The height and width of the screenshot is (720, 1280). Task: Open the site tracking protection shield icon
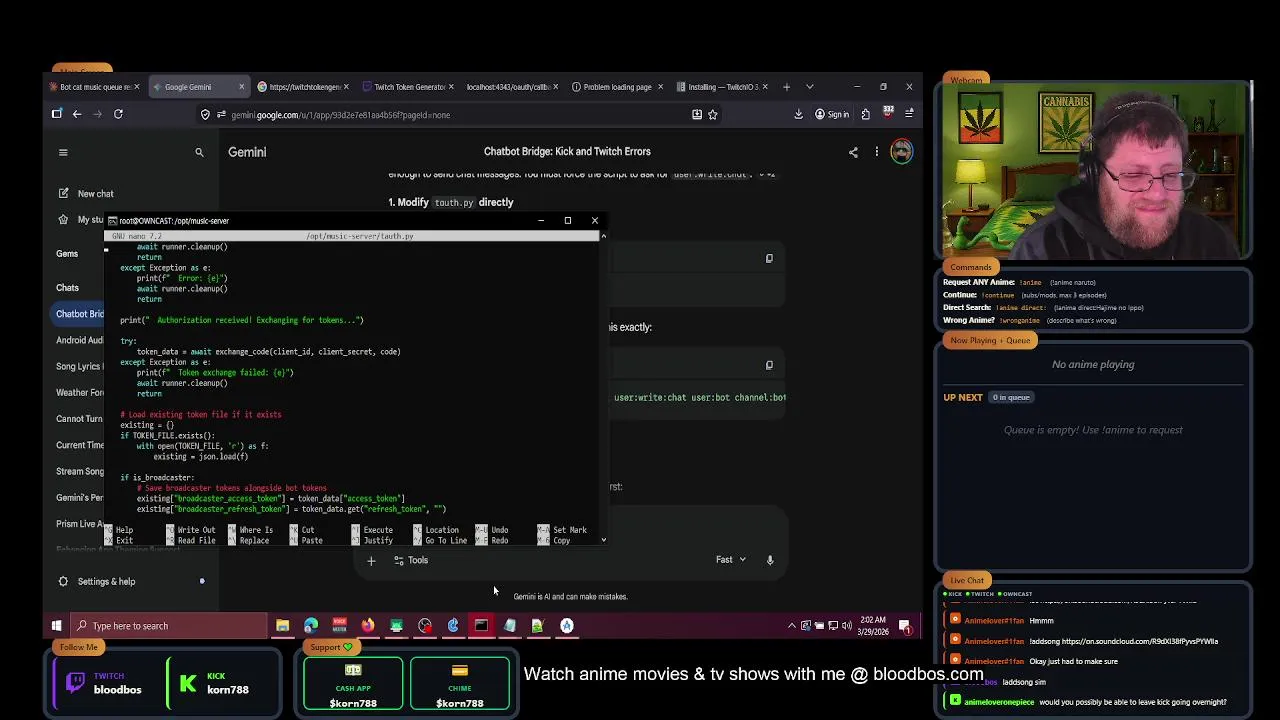point(205,115)
